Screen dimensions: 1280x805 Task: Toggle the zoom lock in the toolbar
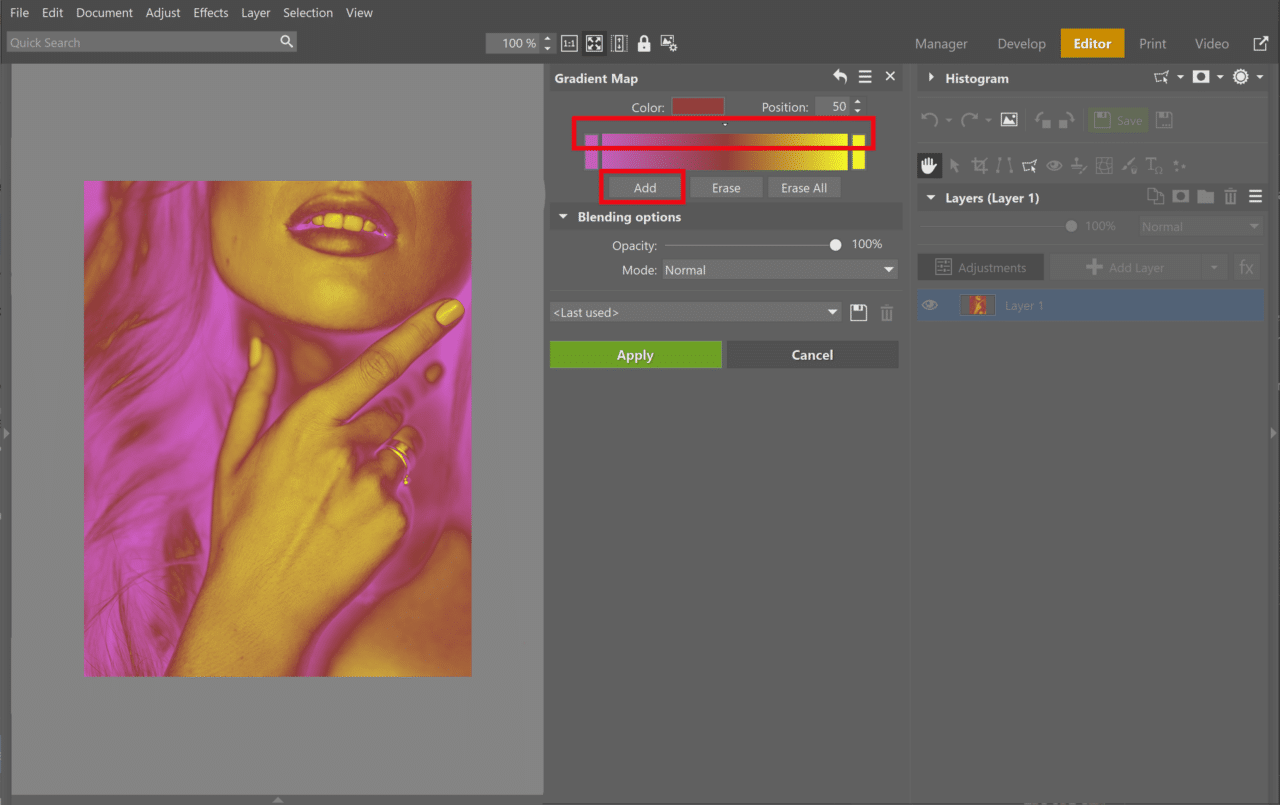644,43
